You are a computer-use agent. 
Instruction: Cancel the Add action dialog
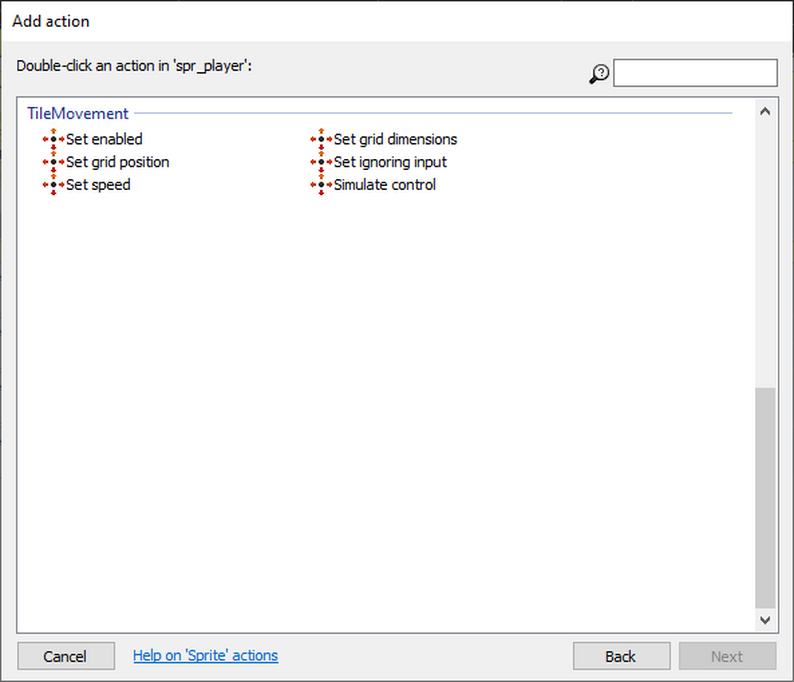click(66, 656)
